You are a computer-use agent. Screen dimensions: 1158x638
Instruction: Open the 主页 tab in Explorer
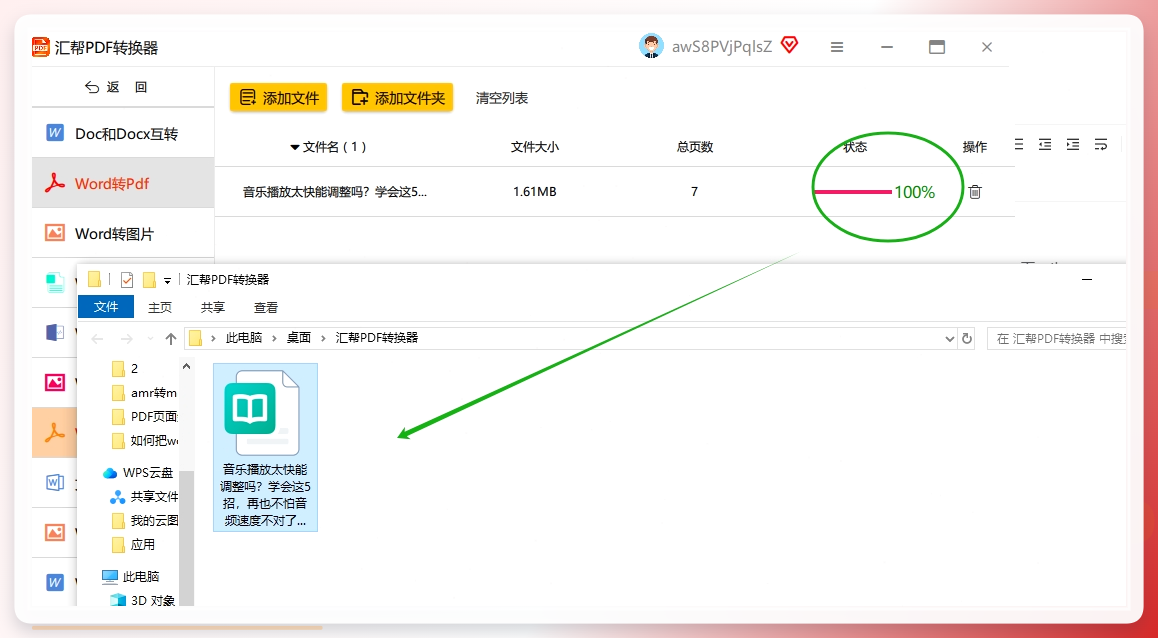160,307
